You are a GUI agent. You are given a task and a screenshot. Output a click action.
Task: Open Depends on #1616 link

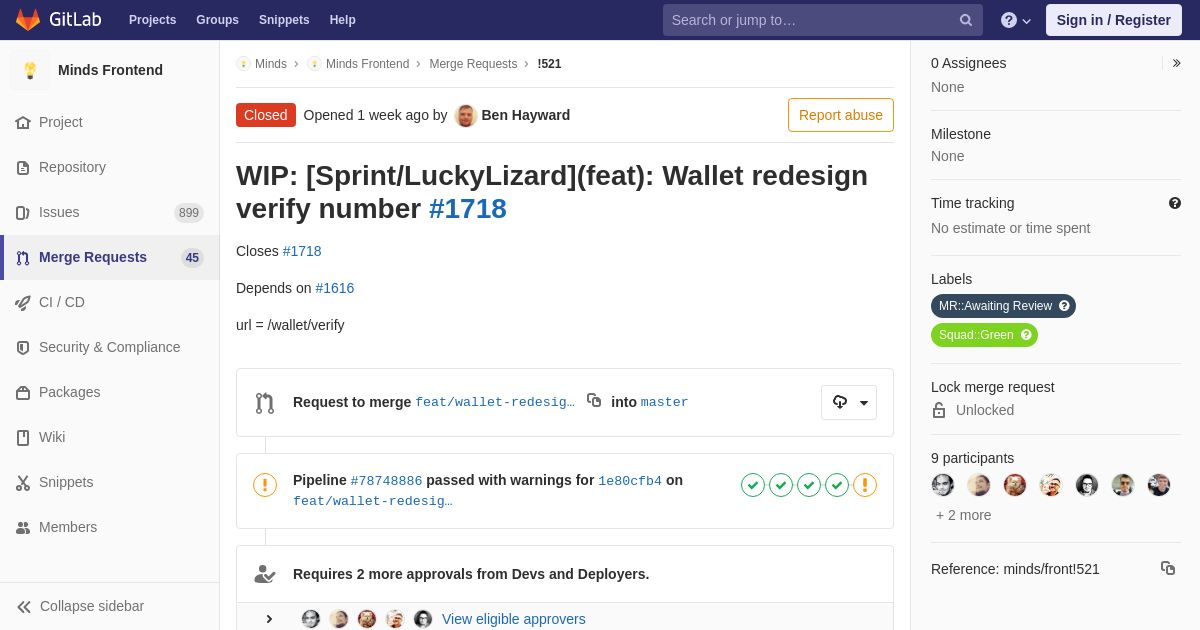[335, 288]
